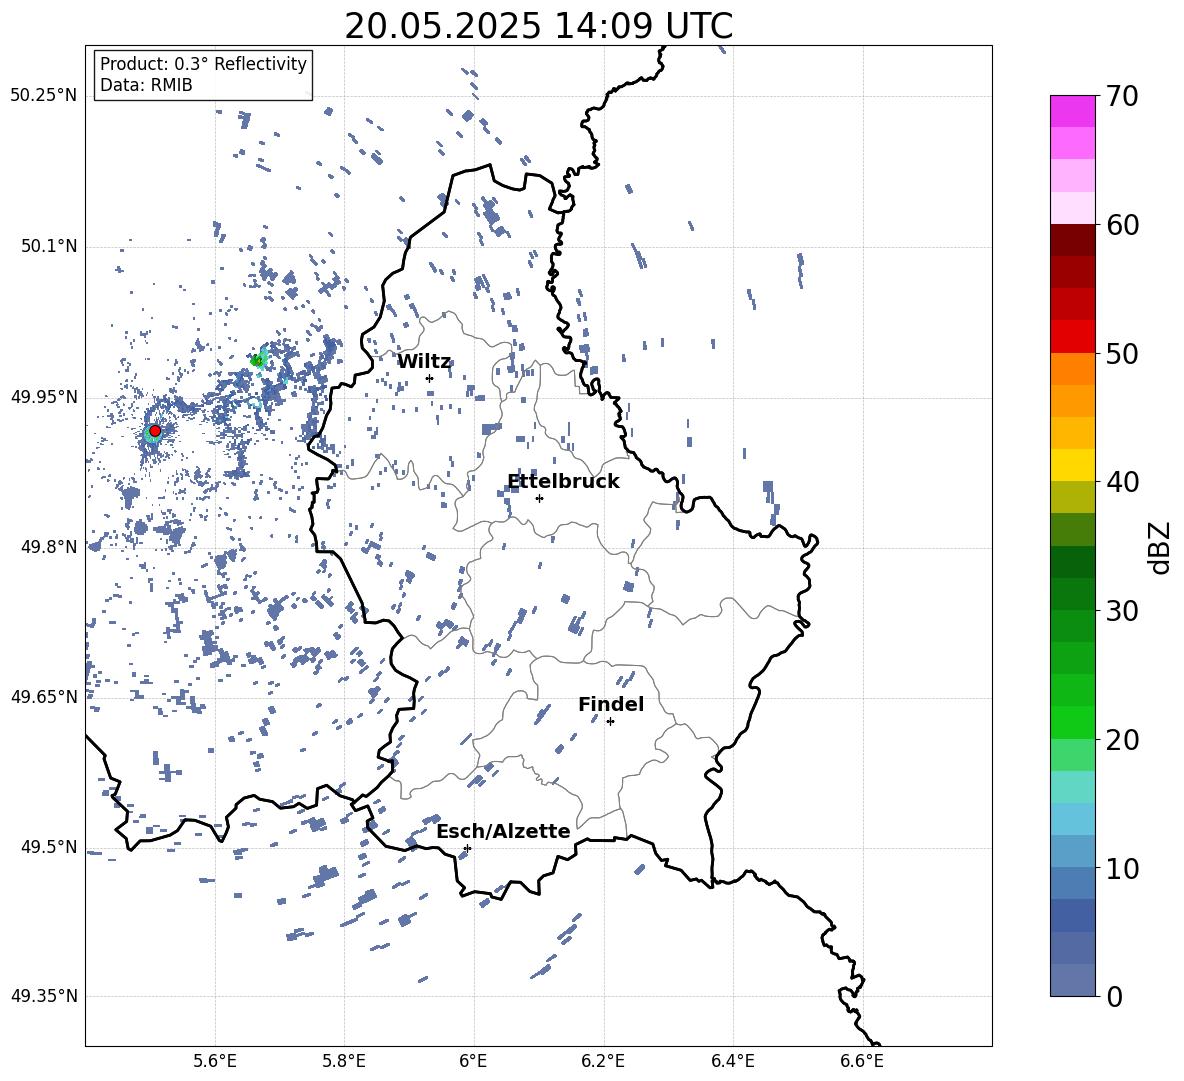The width and height of the screenshot is (1184, 1081).
Task: Click the Ettelbruck city label
Action: (563, 482)
